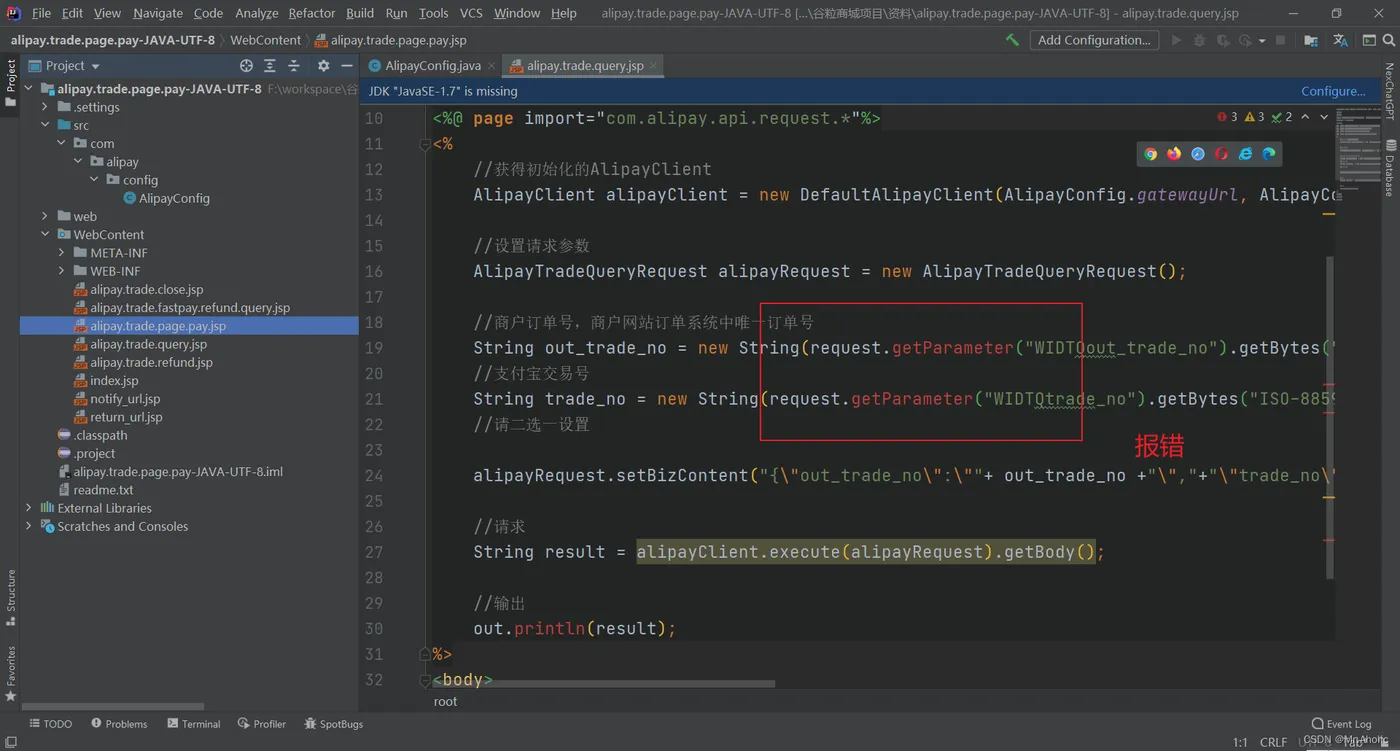Viewport: 1400px width, 751px height.
Task: Open the Refactor menu
Action: click(x=311, y=13)
